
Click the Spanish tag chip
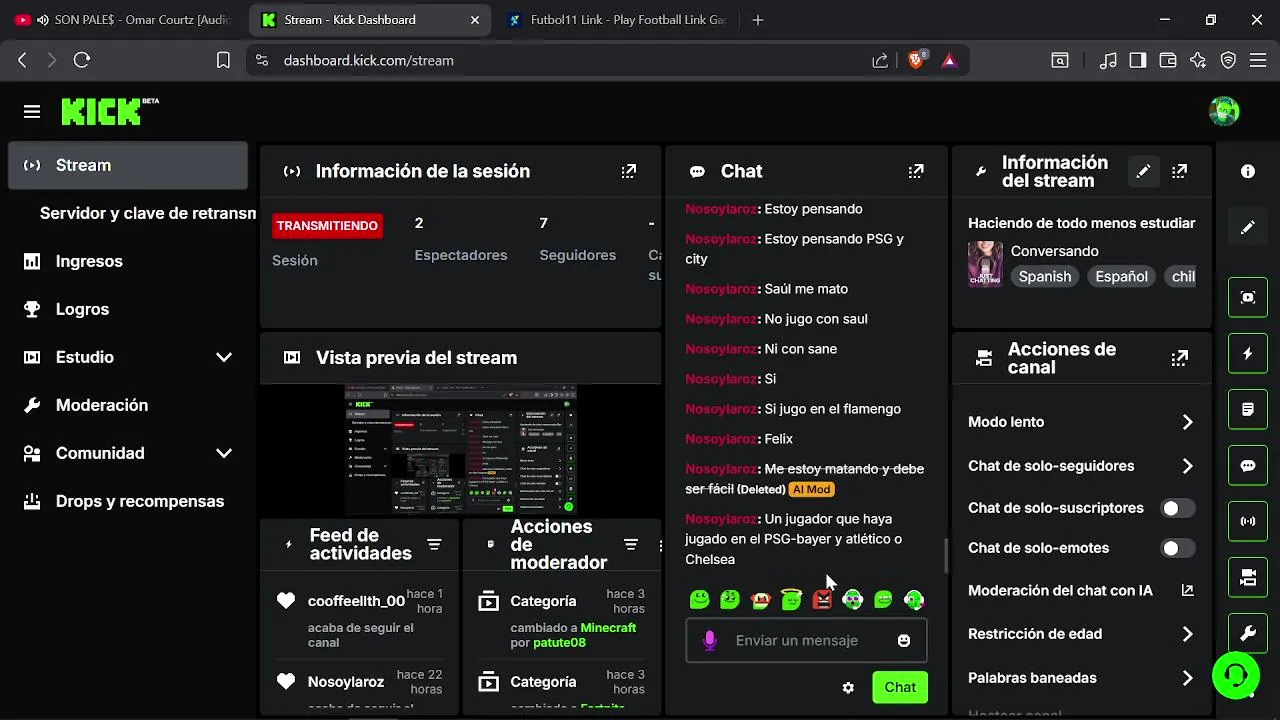point(1045,276)
